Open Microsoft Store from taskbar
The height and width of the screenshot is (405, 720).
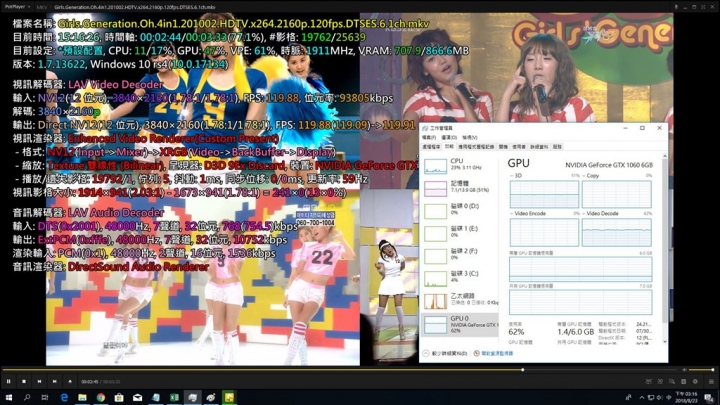[119, 397]
